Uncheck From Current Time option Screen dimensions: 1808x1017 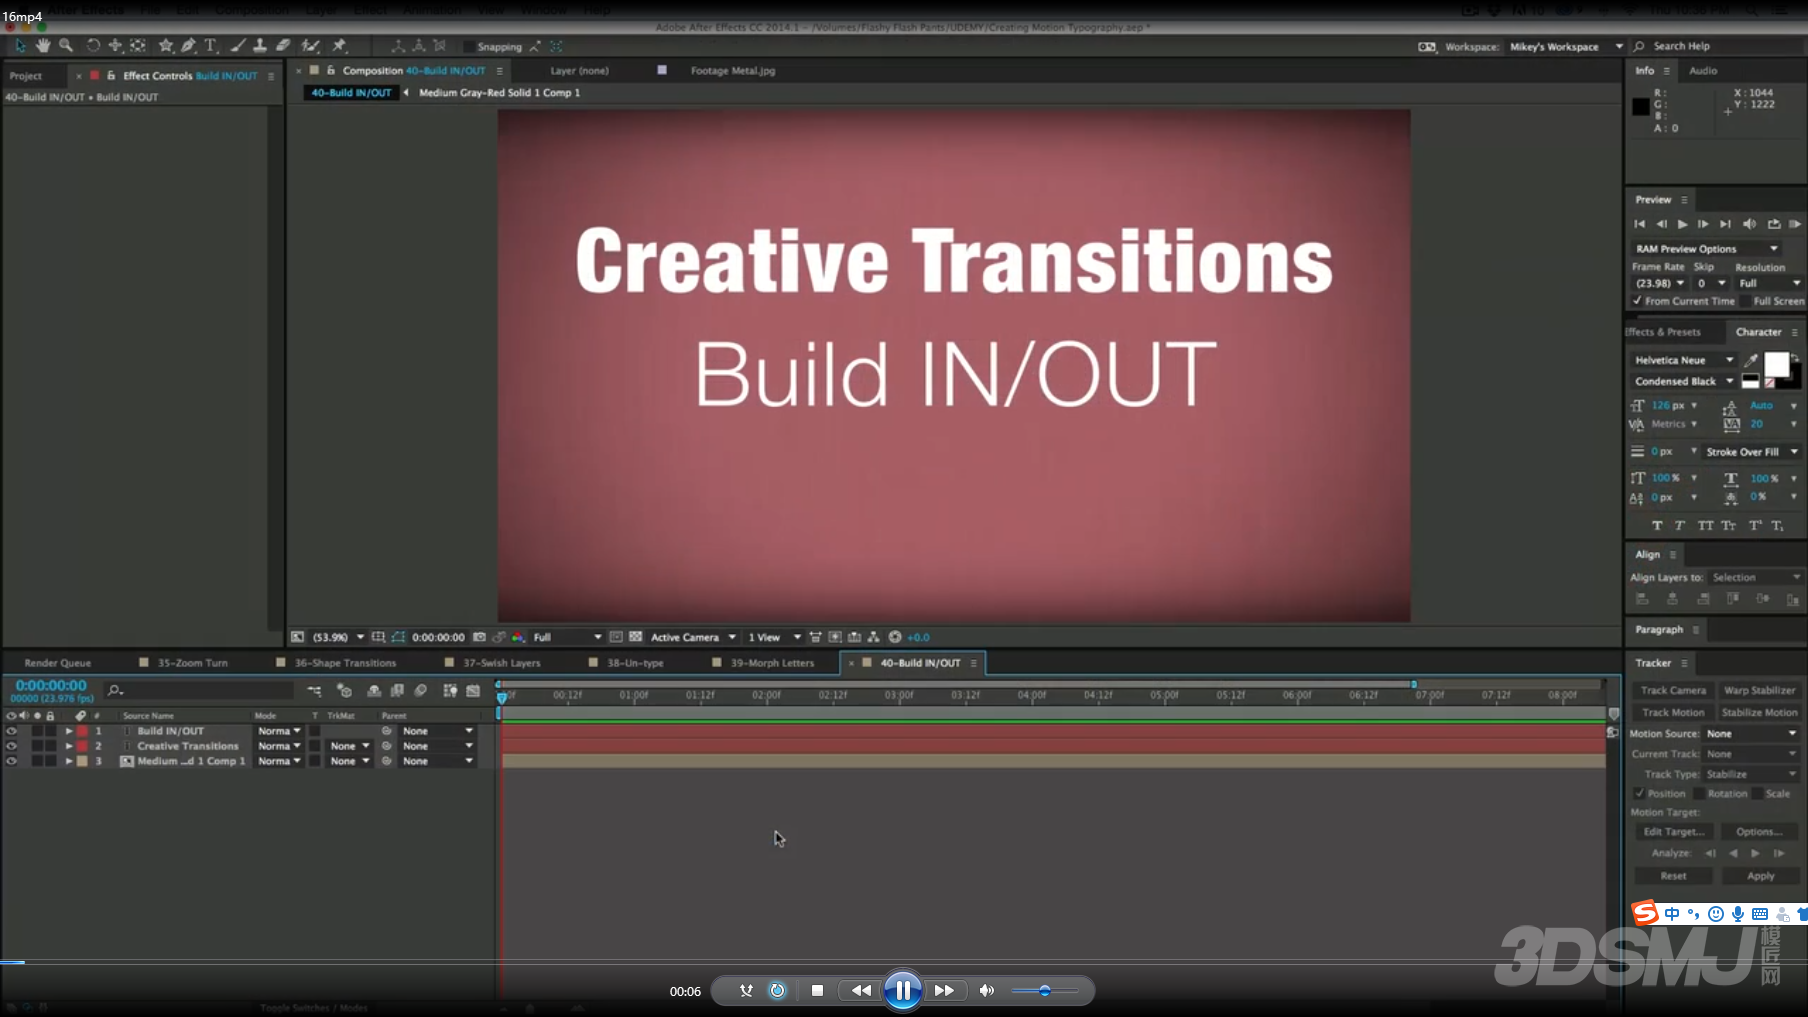(x=1638, y=301)
